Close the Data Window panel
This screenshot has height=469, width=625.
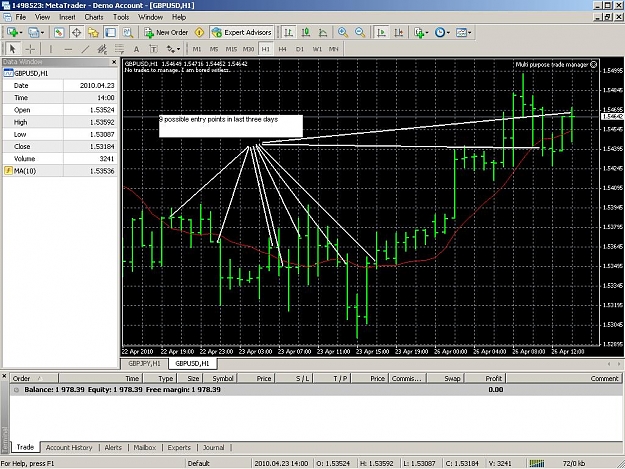pos(114,62)
